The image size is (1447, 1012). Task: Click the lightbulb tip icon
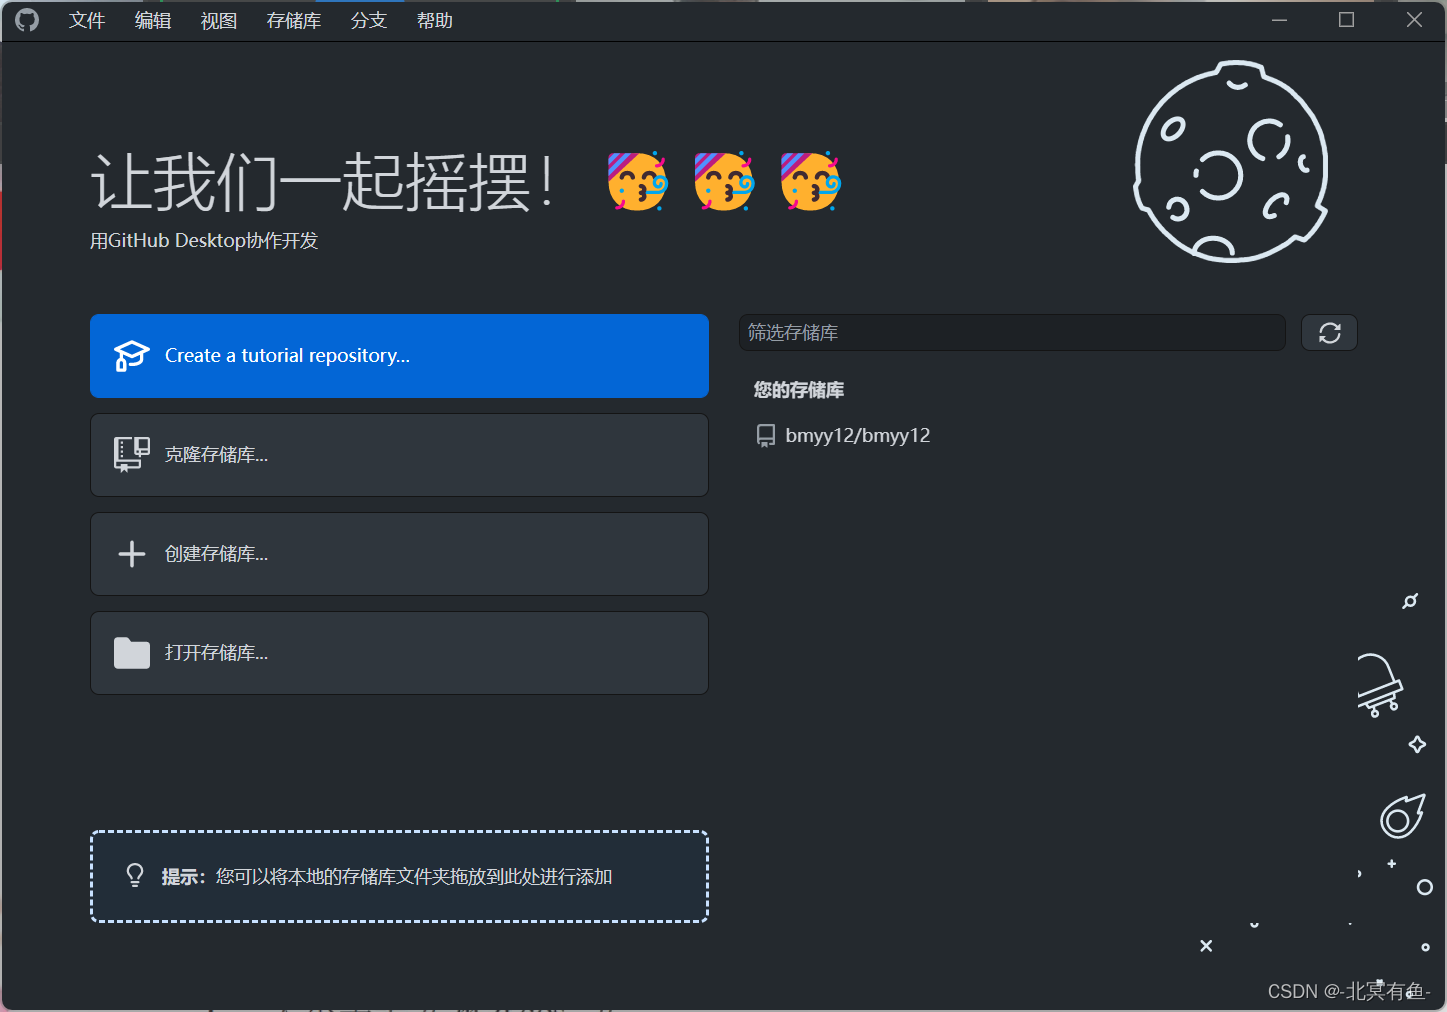click(135, 876)
